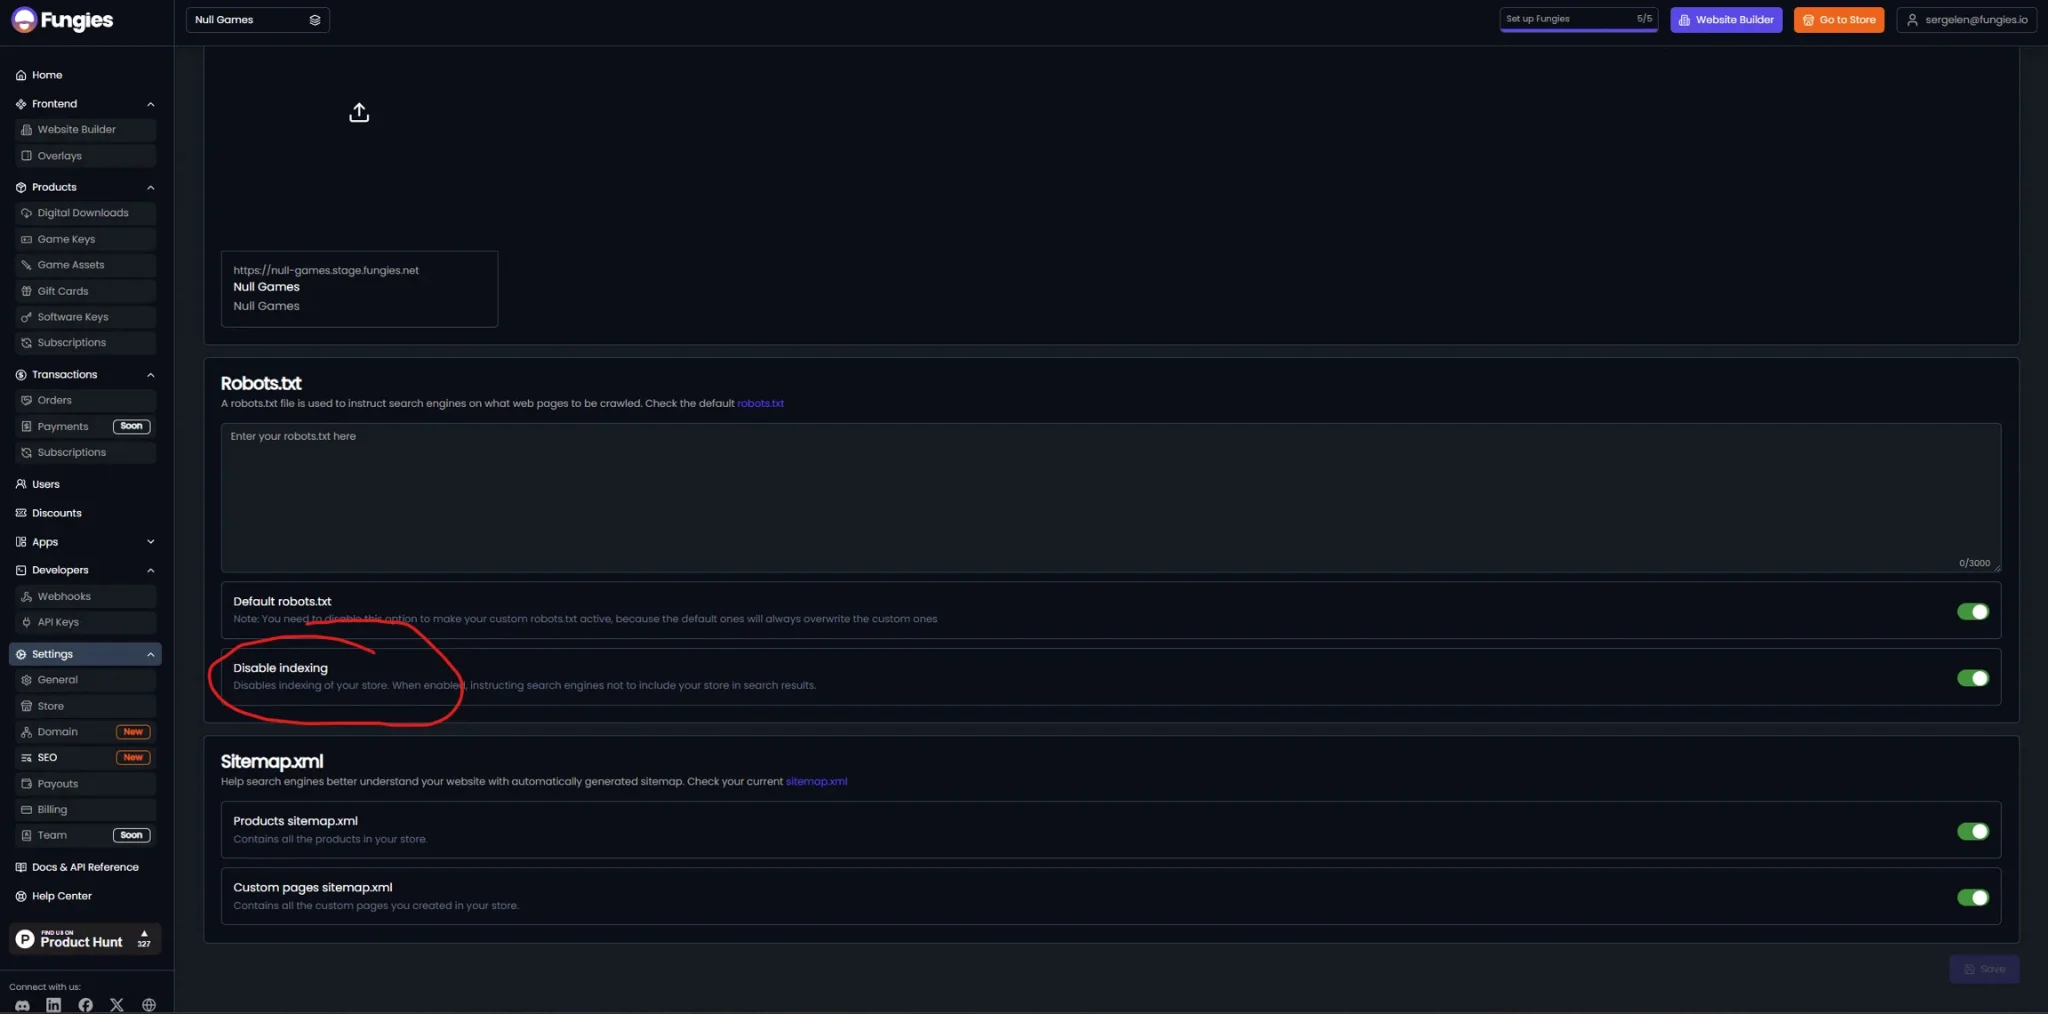
Task: Open Facebook social icon
Action: click(85, 1005)
